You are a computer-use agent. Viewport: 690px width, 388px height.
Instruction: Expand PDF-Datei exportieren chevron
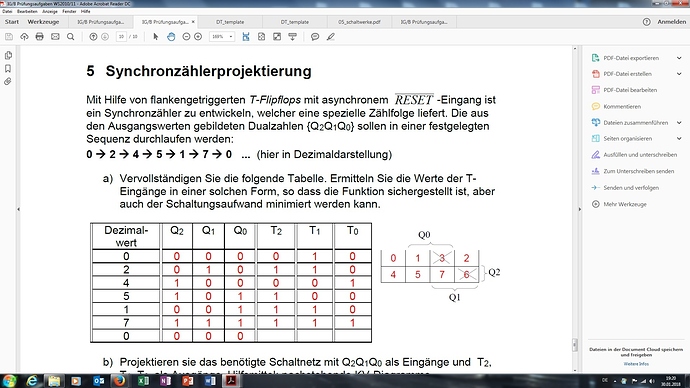tap(679, 58)
